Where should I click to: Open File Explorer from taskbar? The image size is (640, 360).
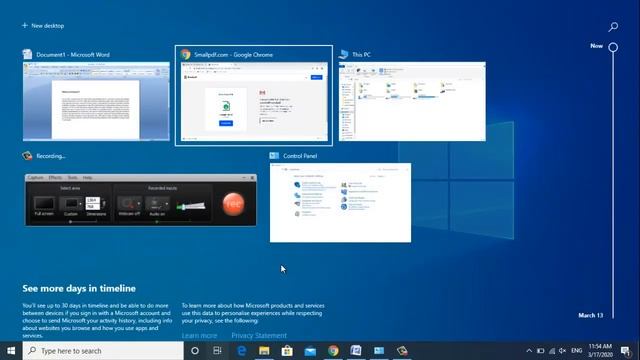pyautogui.click(x=264, y=351)
